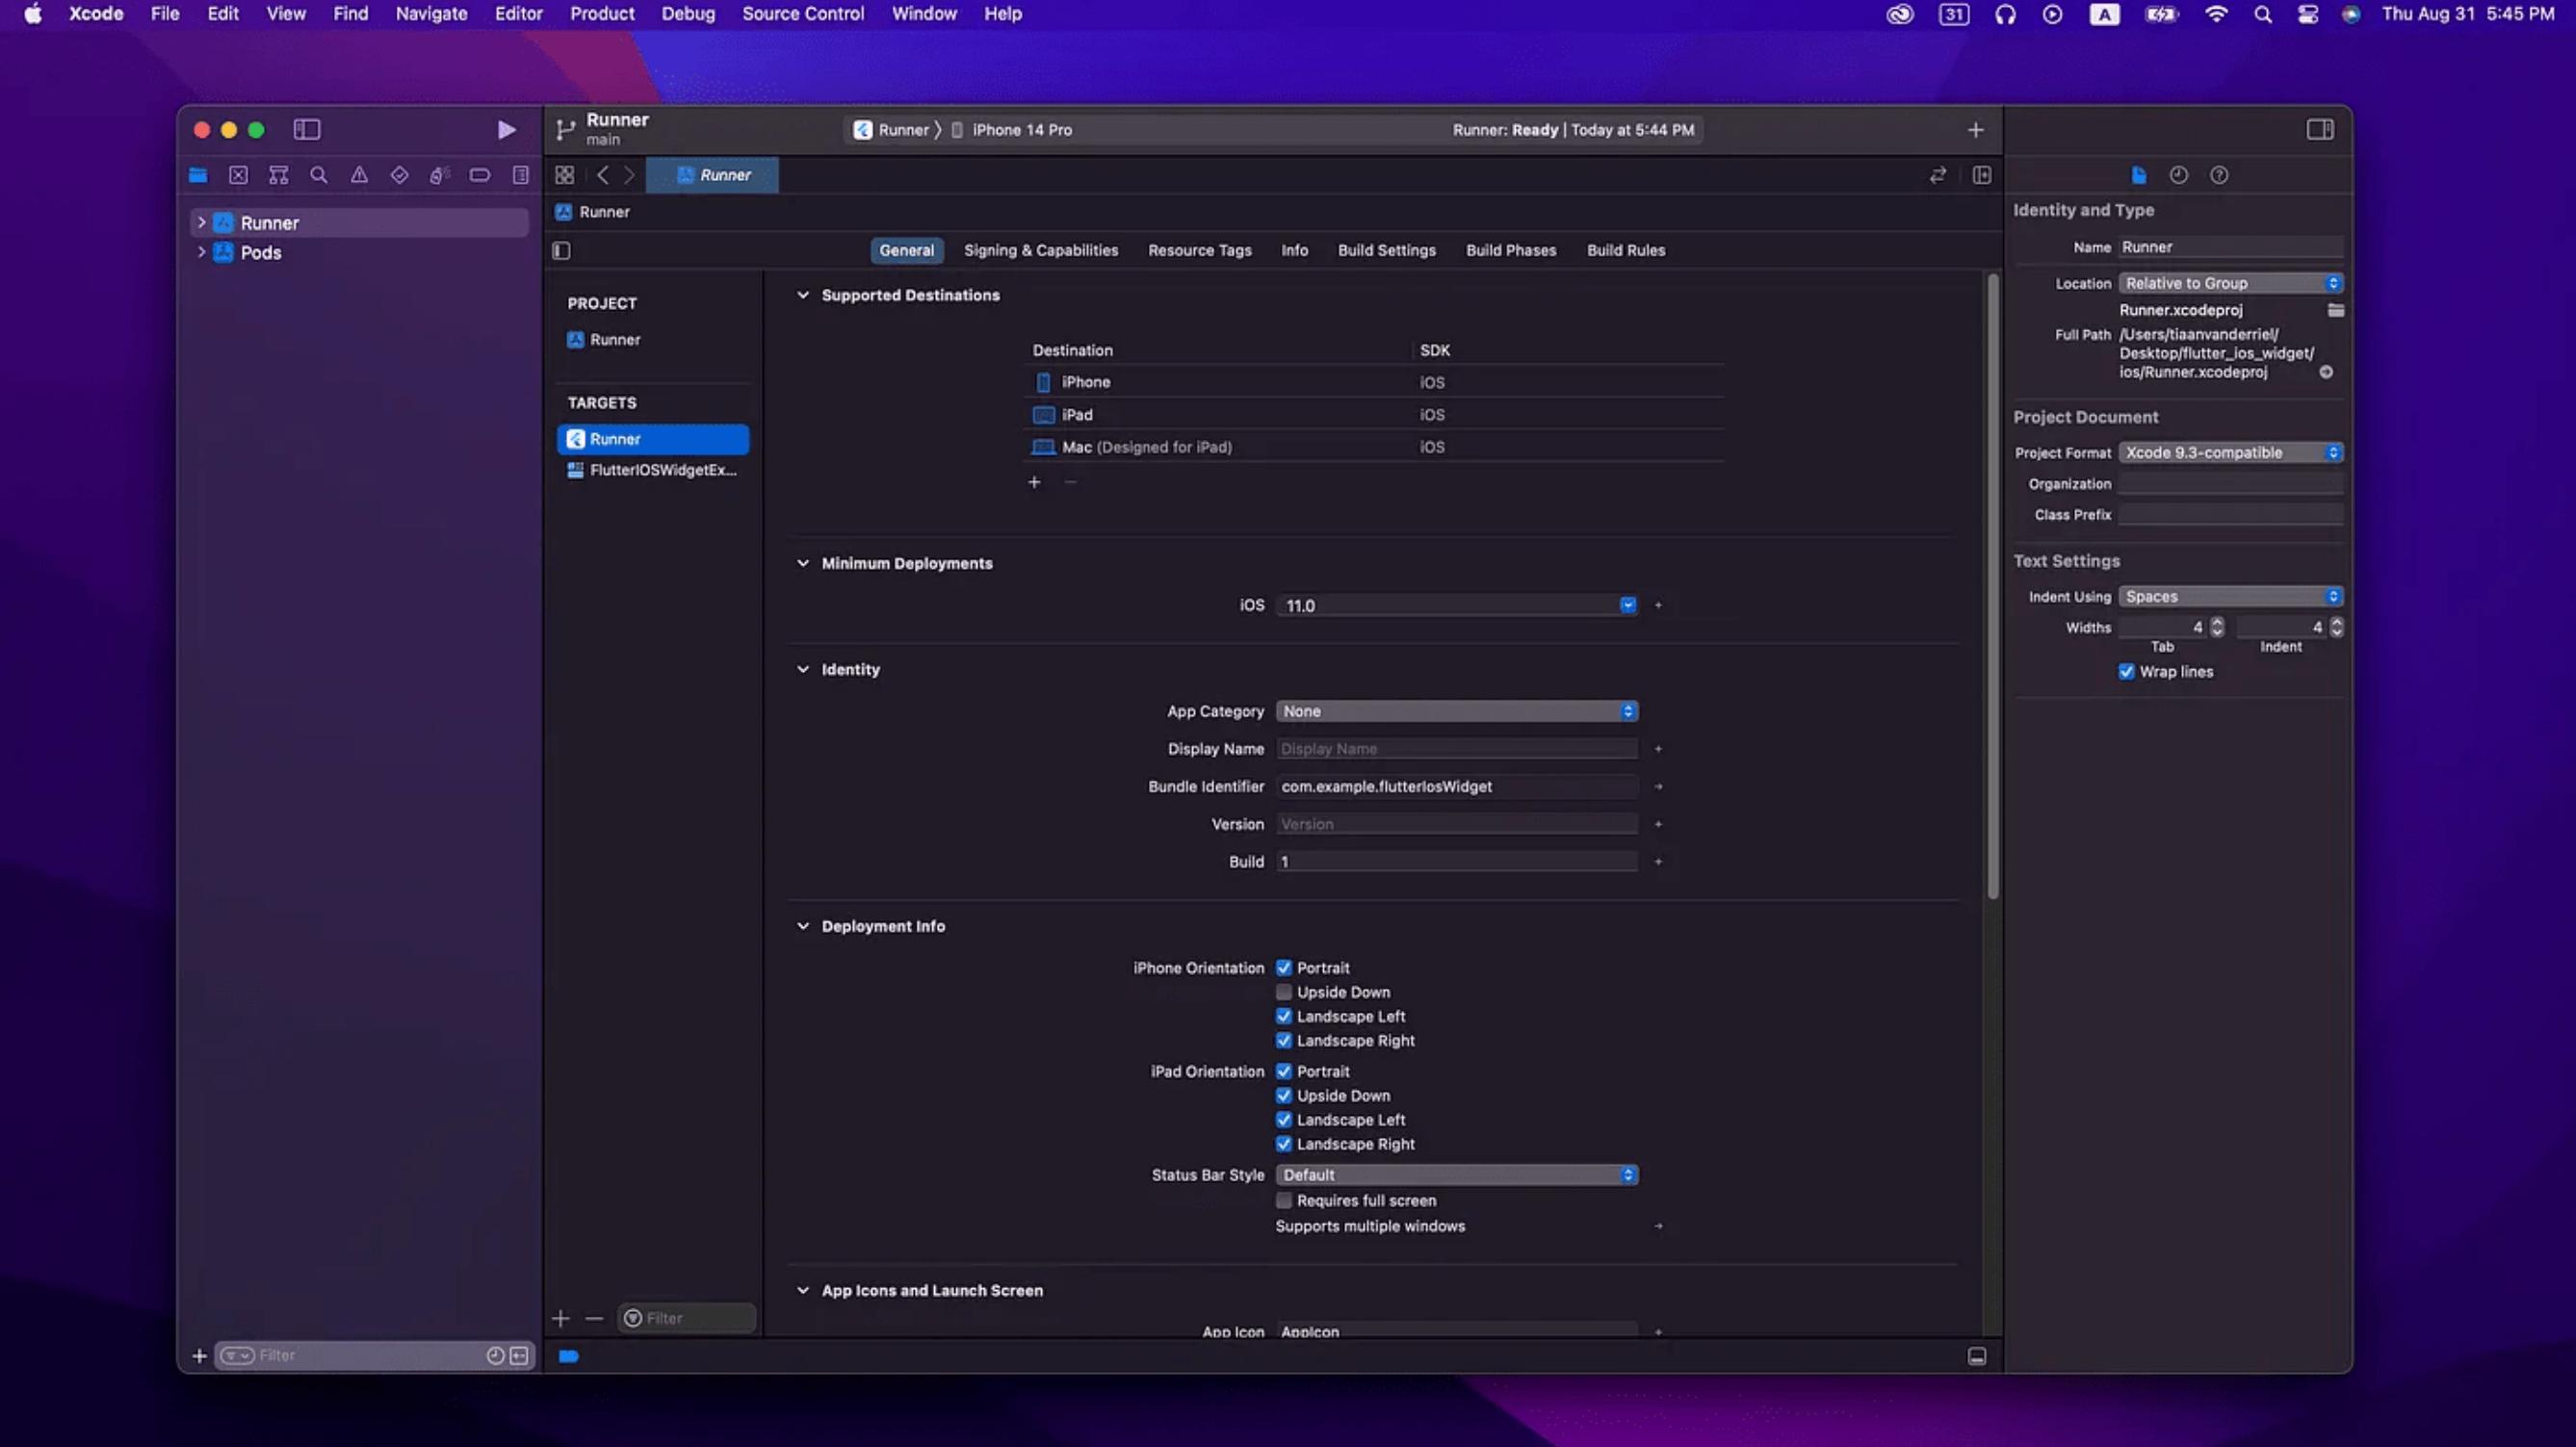Toggle the Wrap lines checkbox
The image size is (2576, 1447).
[x=2126, y=672]
